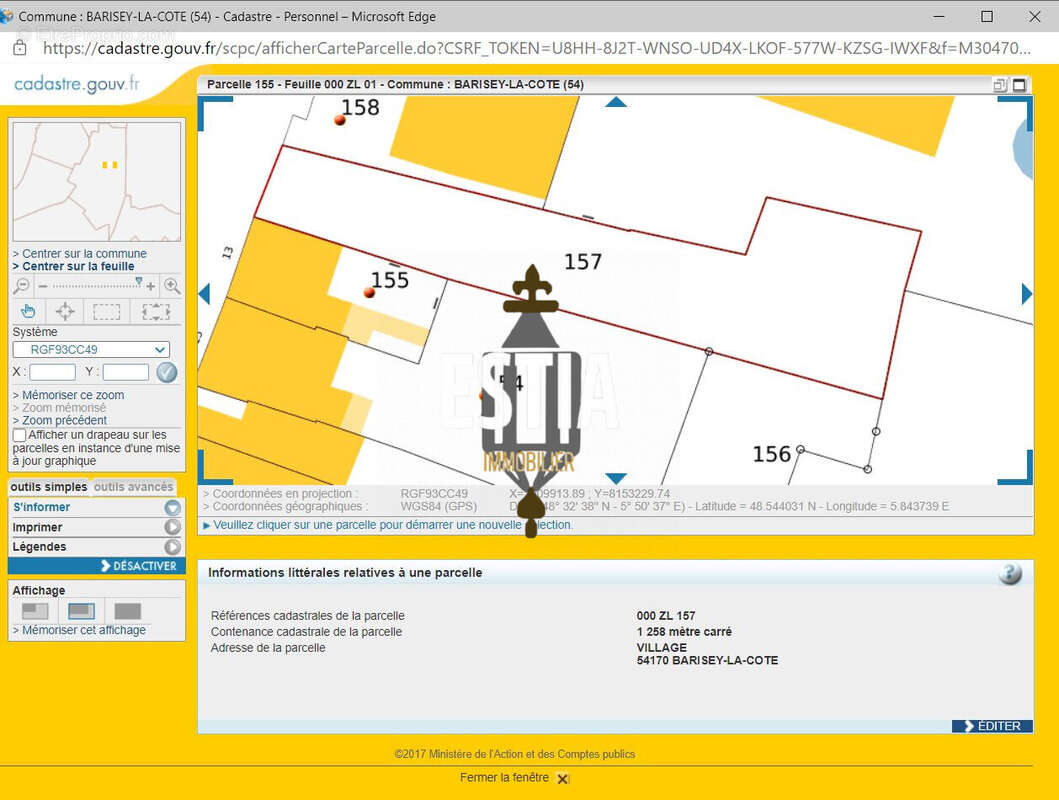The width and height of the screenshot is (1059, 800).
Task: Select the full extent view tool
Action: pyautogui.click(x=155, y=311)
